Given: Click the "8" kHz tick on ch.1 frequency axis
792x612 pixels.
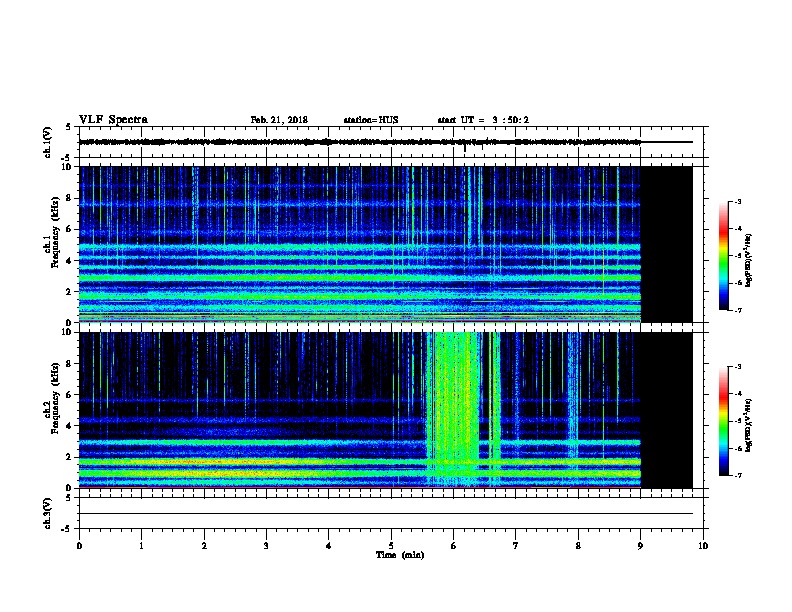Looking at the screenshot, I should 70,198.
